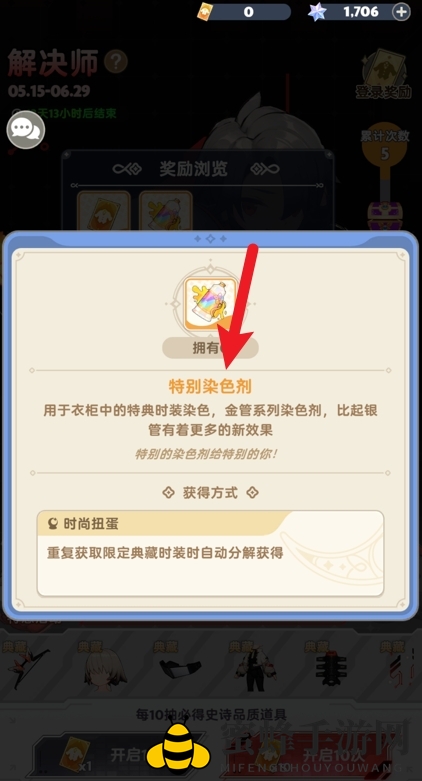Tap the 累计次数 5 progress indicator
422x781 pixels.
click(x=385, y=145)
